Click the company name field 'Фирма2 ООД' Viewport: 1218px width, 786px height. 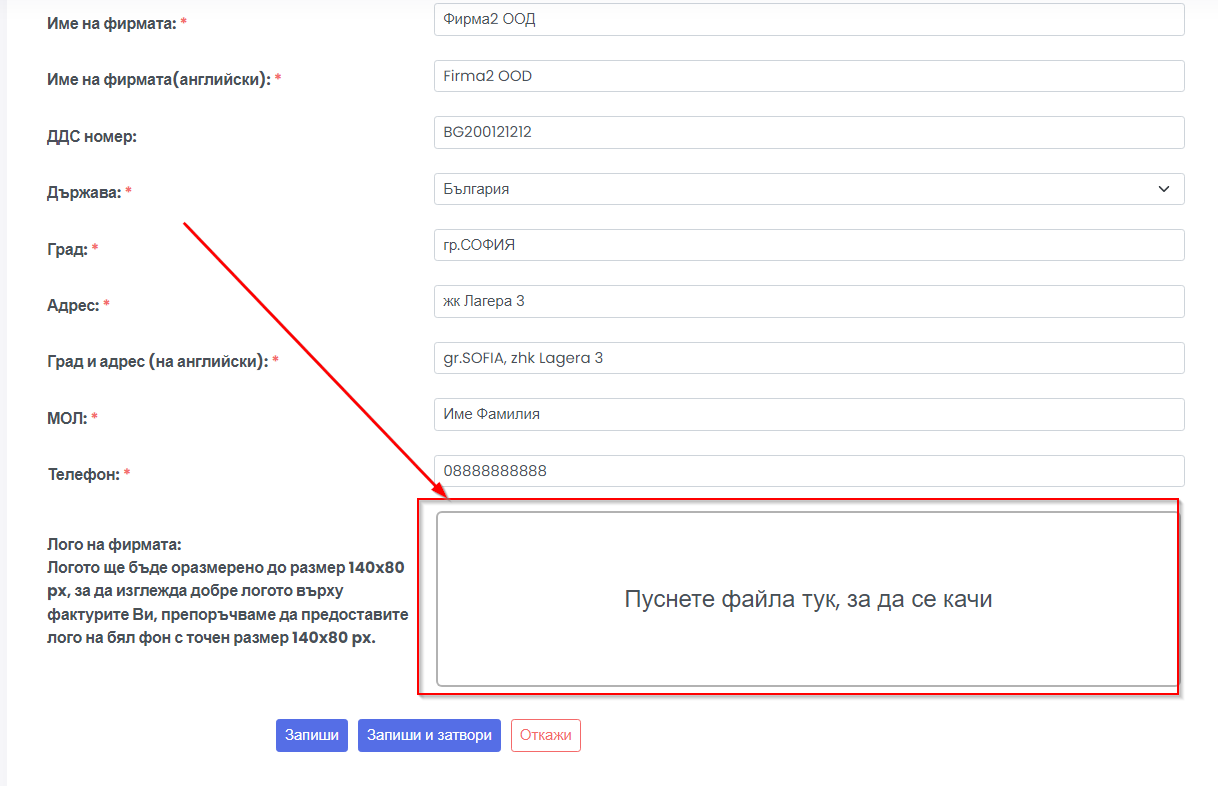pyautogui.click(x=808, y=19)
